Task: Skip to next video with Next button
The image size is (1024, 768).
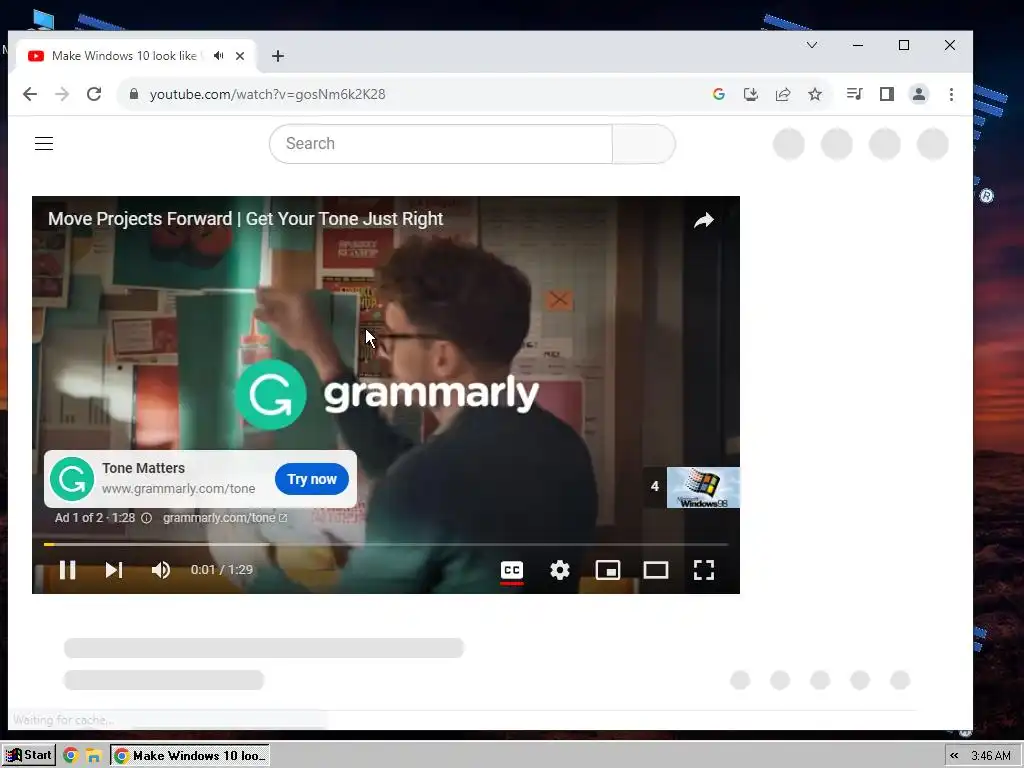Action: 114,570
